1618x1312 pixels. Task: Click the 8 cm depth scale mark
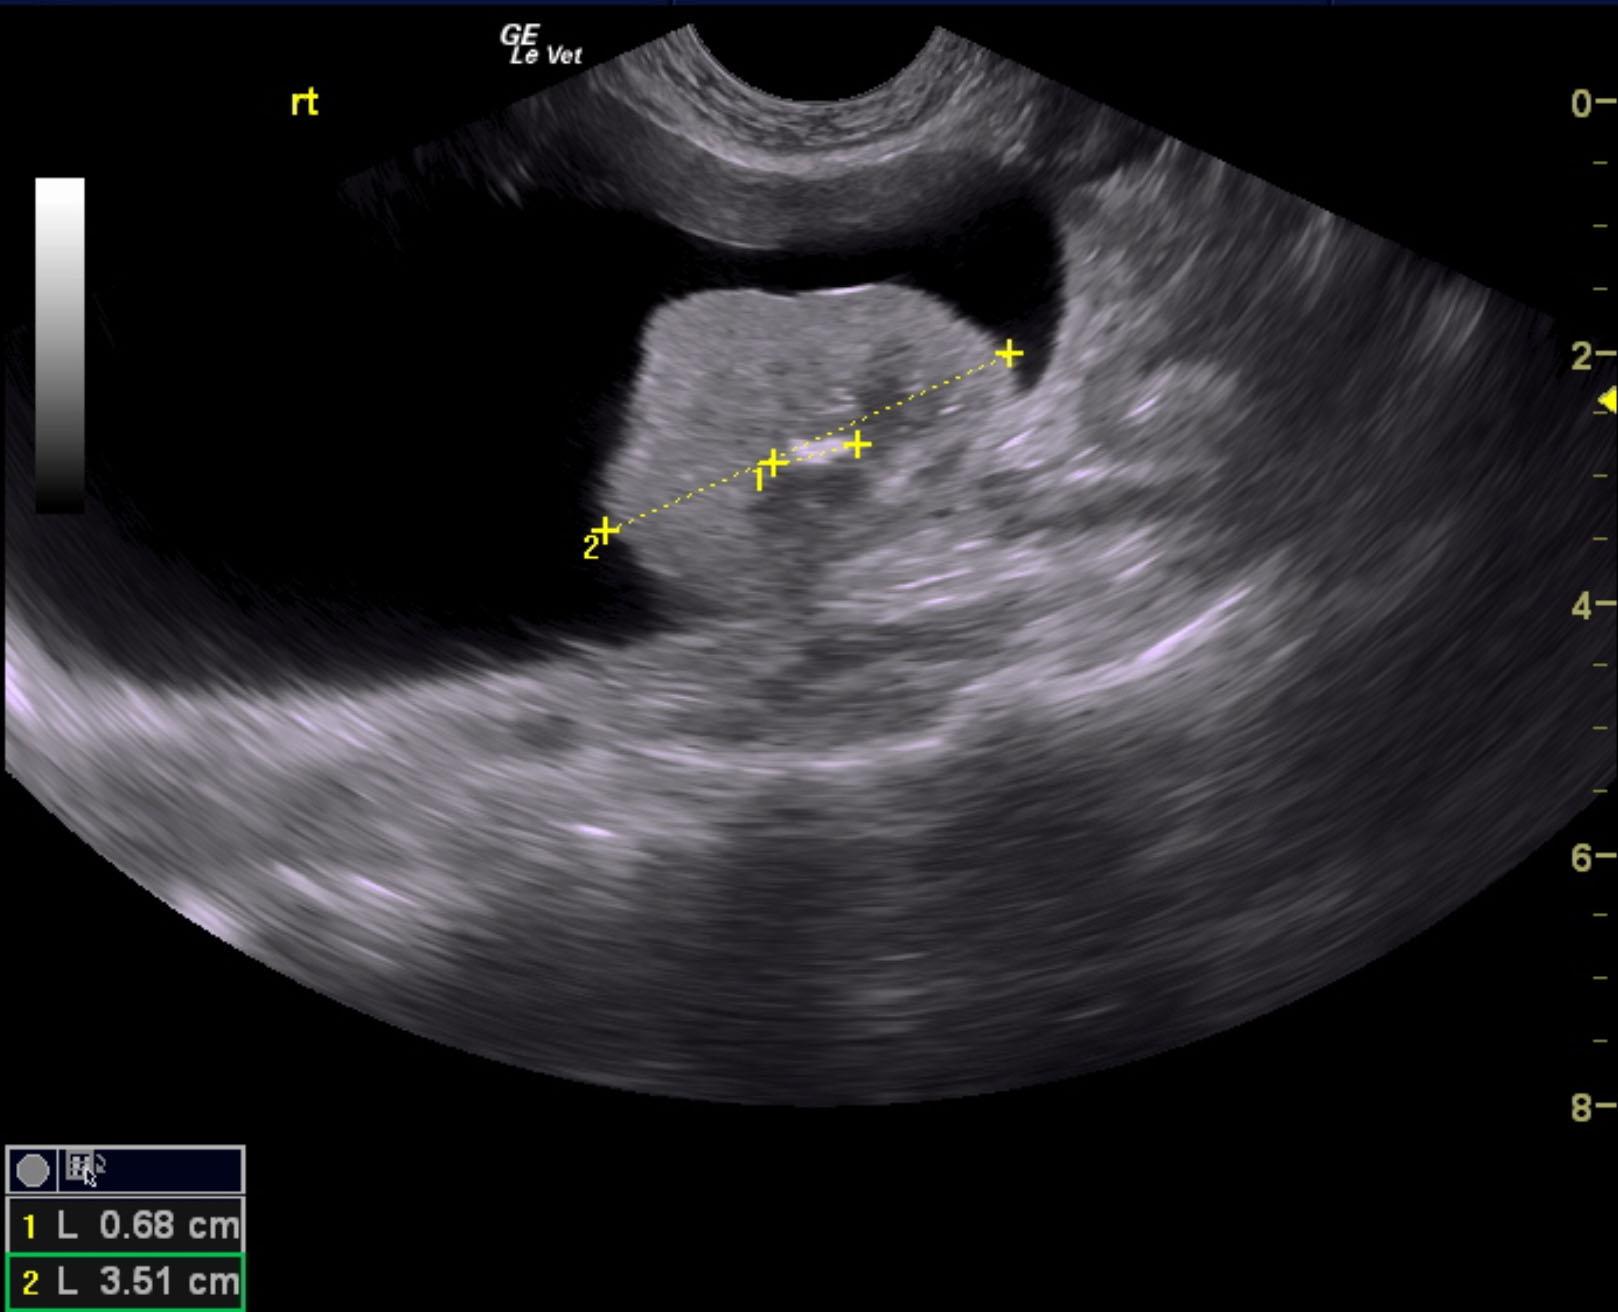(x=1590, y=1106)
